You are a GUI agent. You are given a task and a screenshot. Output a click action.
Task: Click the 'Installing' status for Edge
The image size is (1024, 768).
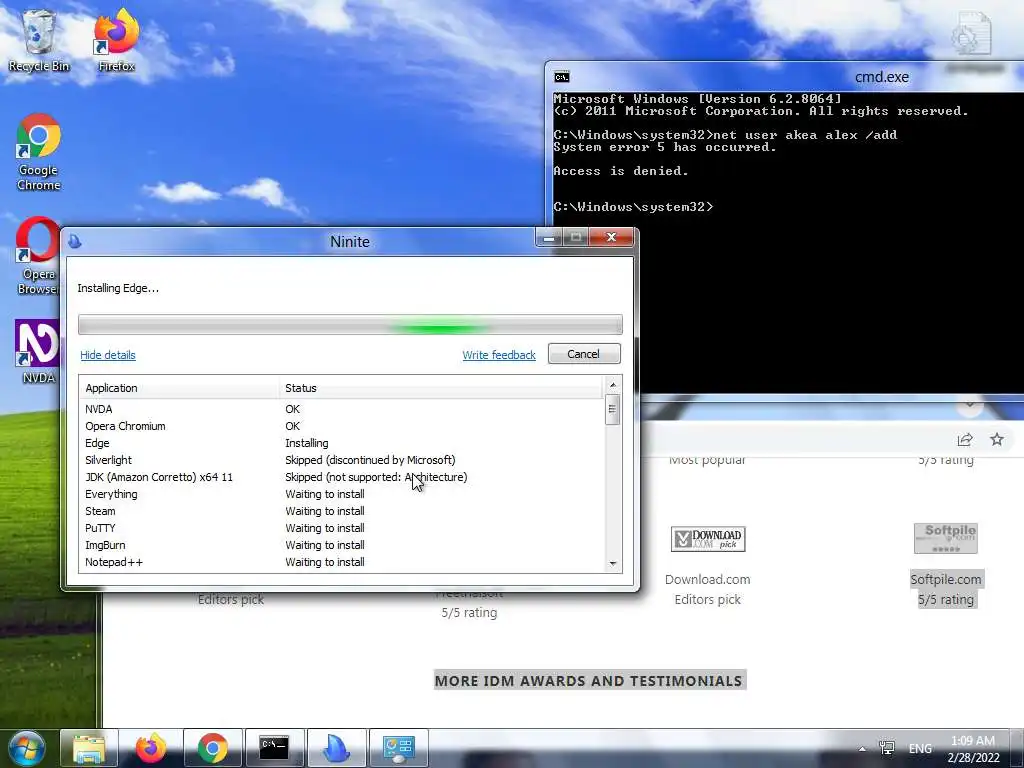(x=306, y=443)
